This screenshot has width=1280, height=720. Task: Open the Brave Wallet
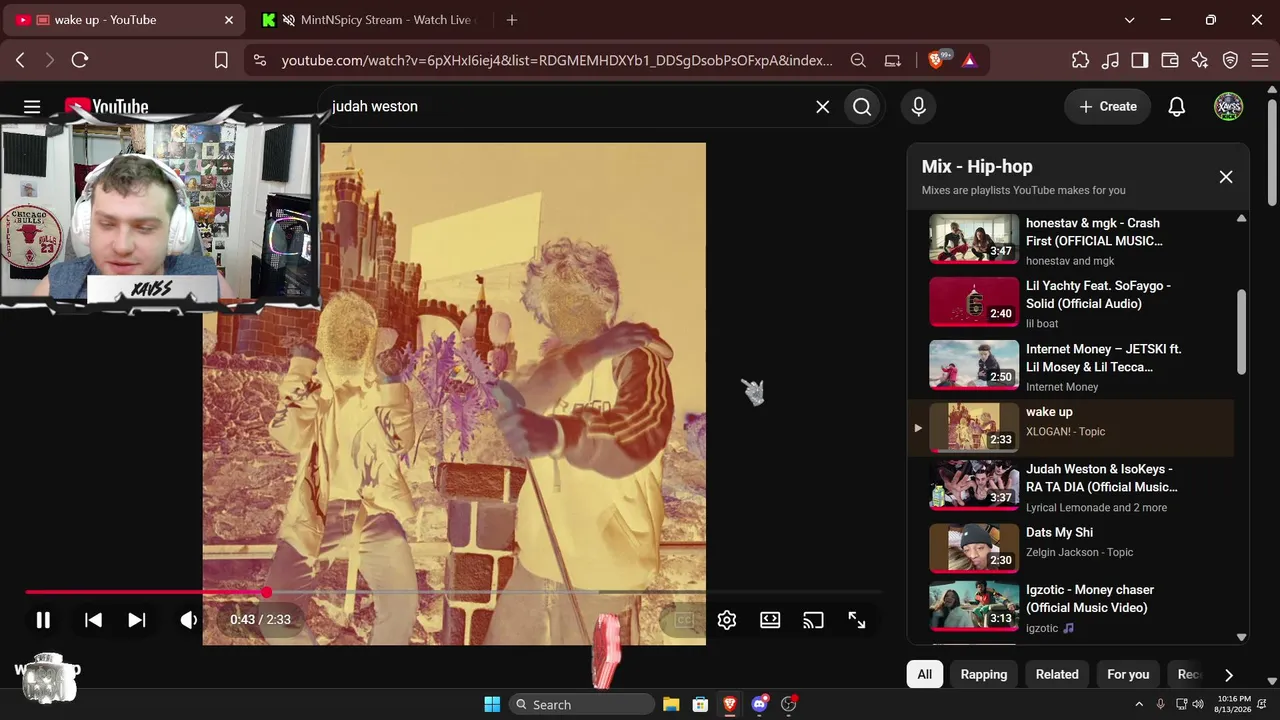tap(1170, 60)
